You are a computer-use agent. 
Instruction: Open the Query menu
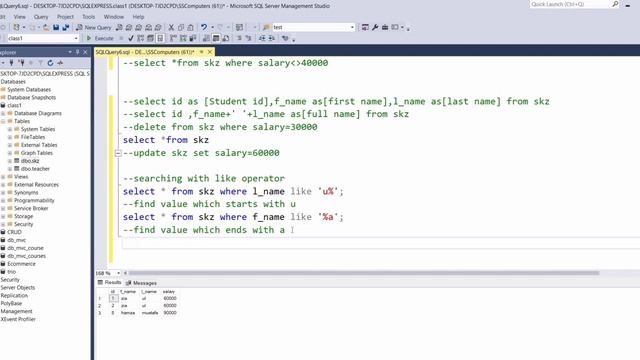coord(41,17)
